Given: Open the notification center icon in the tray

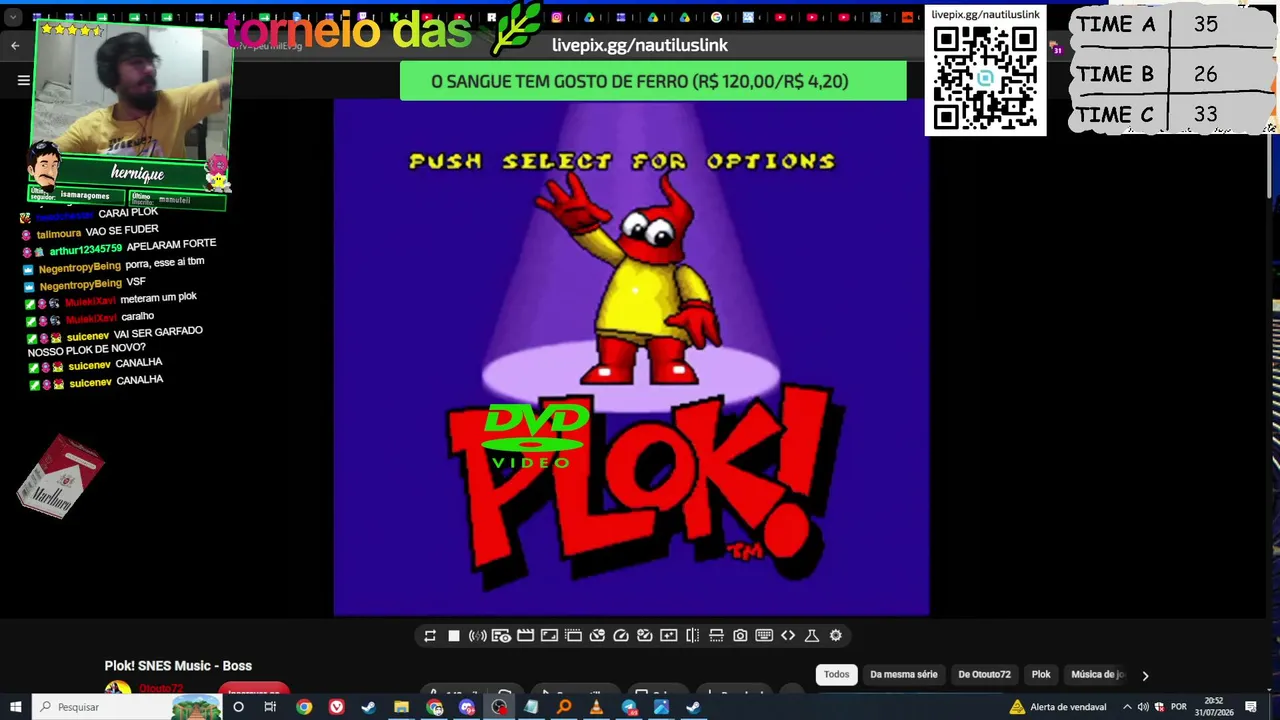Looking at the screenshot, I should tap(1251, 707).
